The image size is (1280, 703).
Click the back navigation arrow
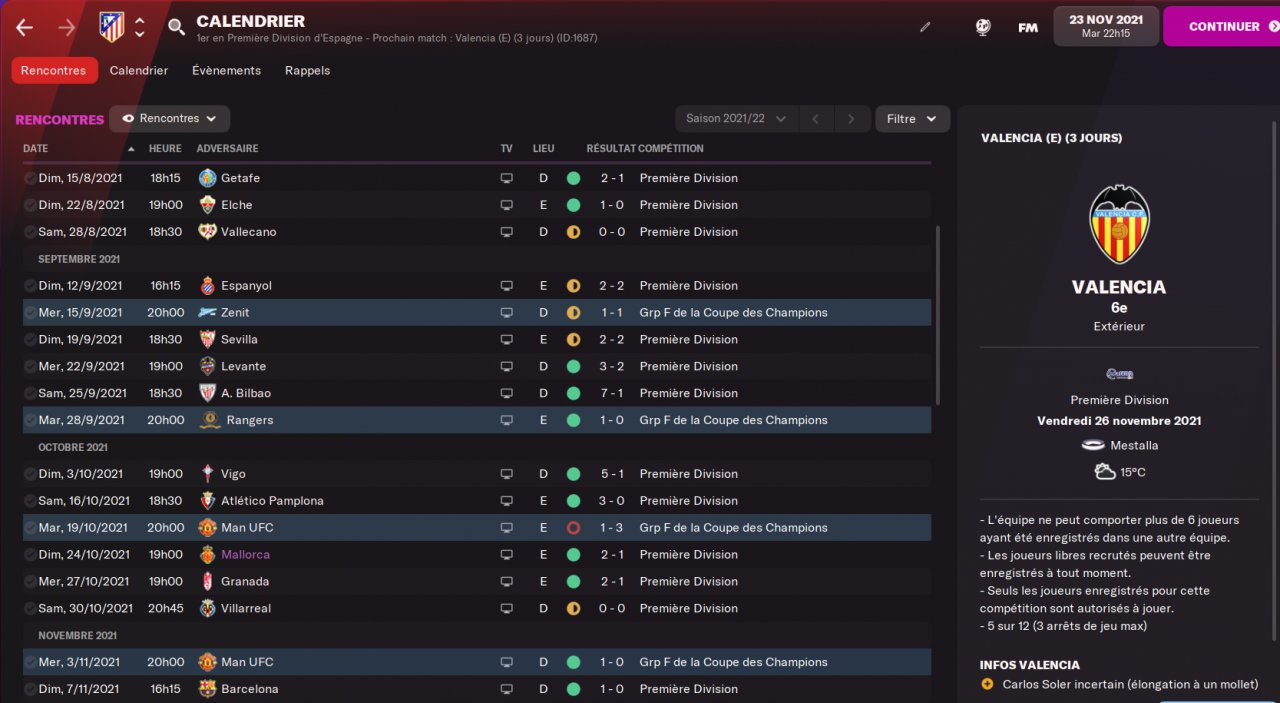pos(25,27)
